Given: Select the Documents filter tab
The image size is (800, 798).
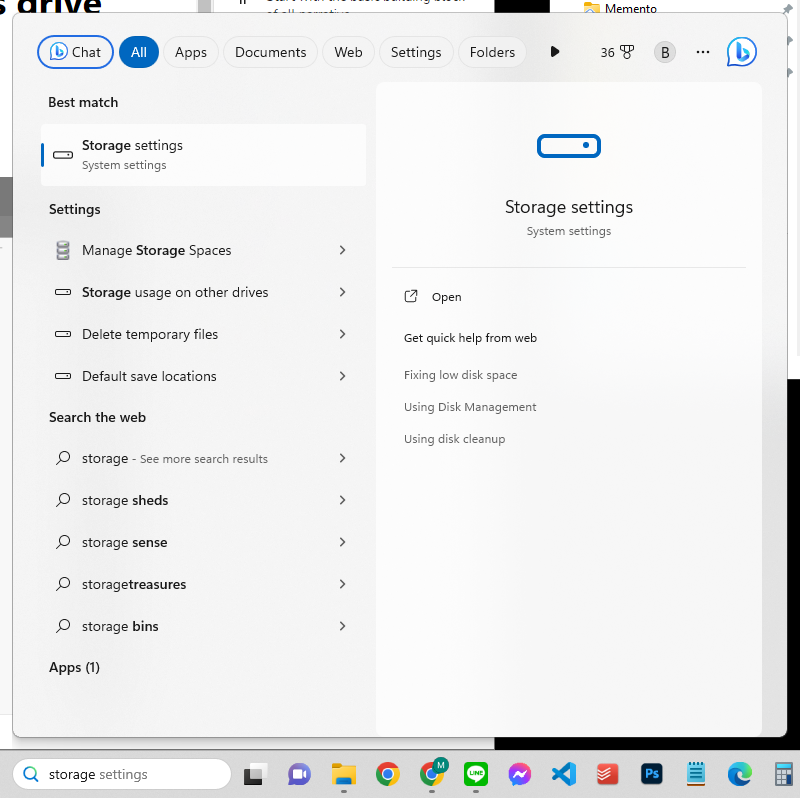Looking at the screenshot, I should click(270, 52).
